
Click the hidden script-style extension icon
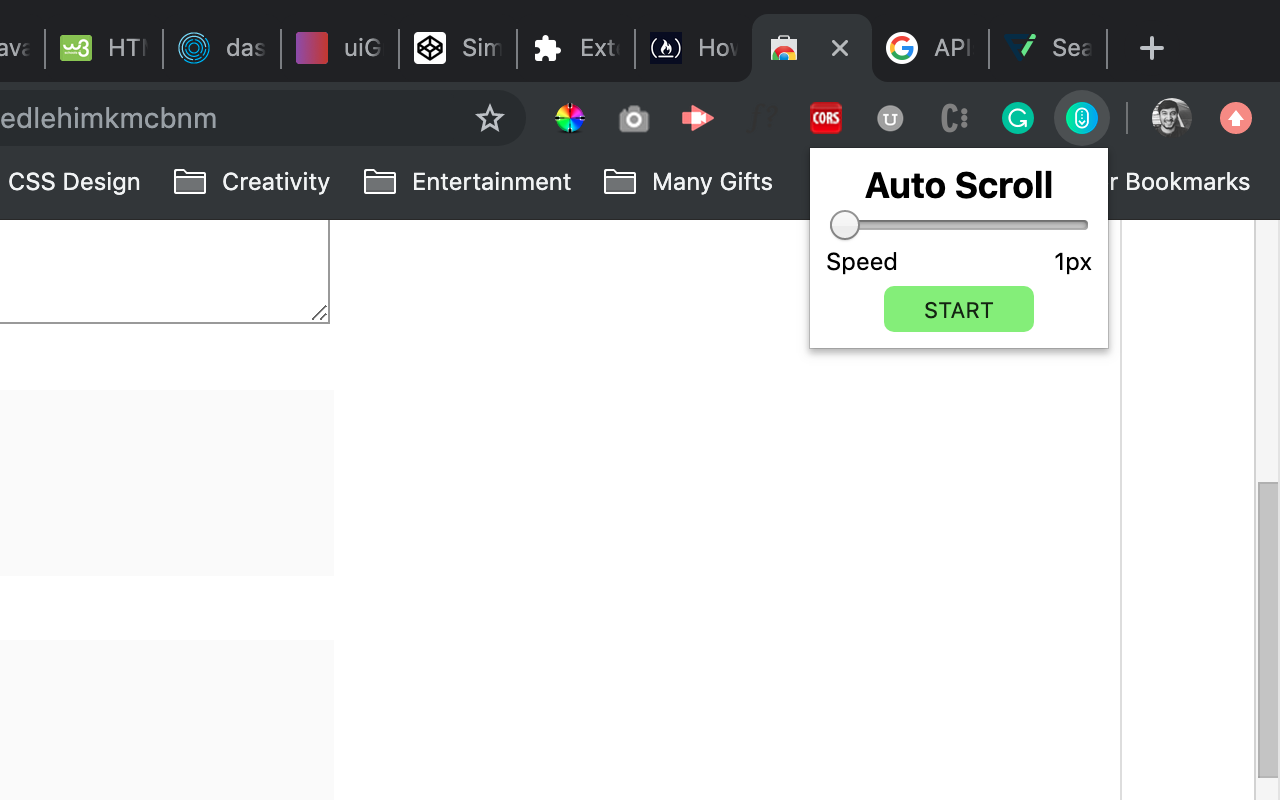tap(762, 118)
